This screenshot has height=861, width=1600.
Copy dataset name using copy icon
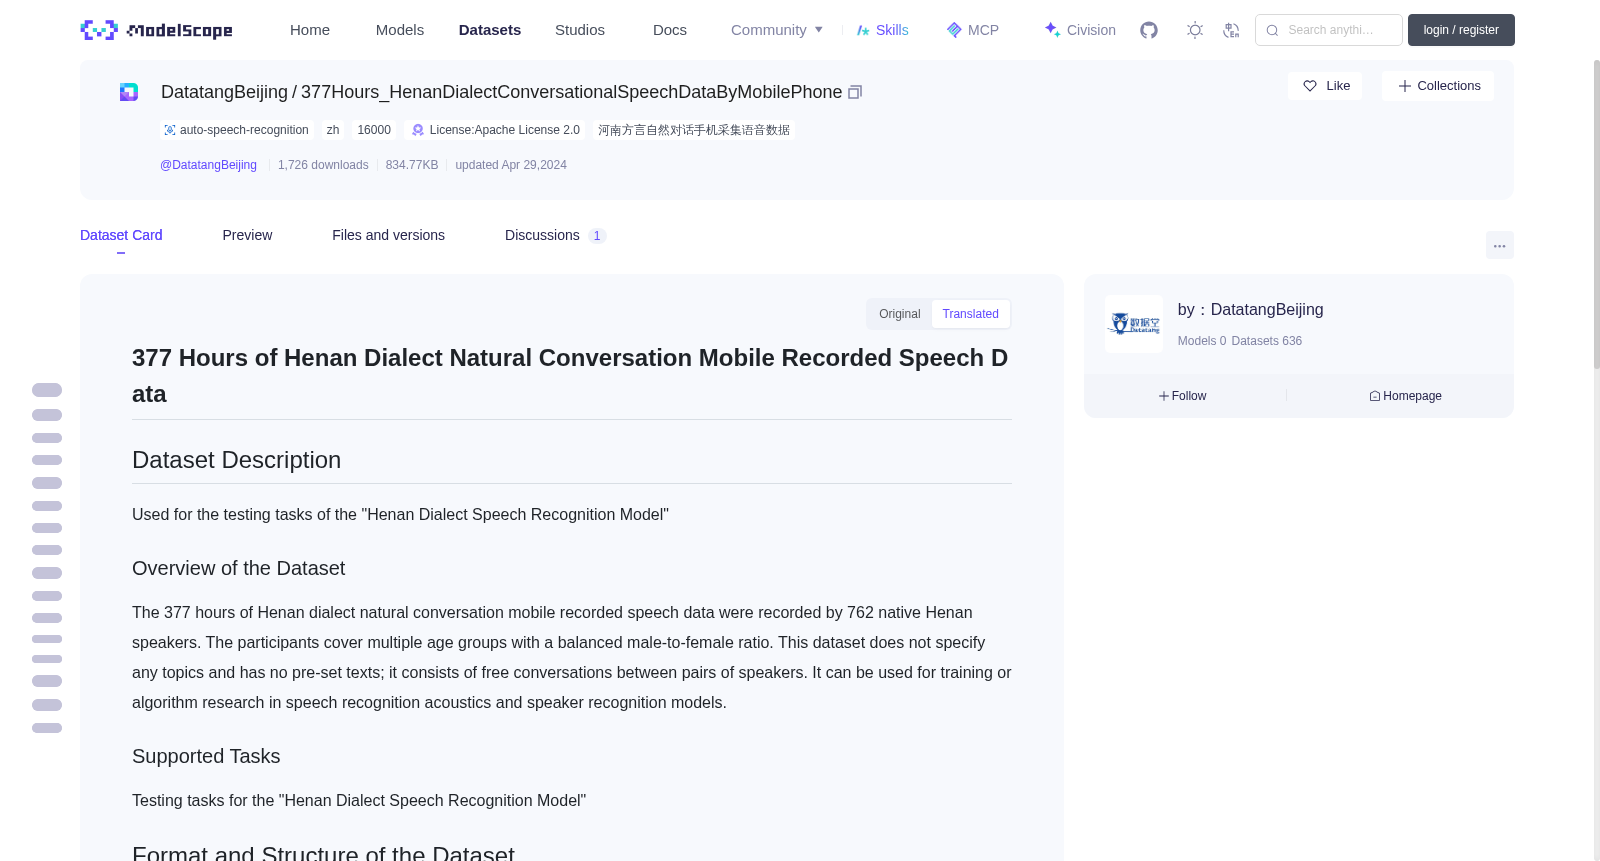(x=855, y=92)
